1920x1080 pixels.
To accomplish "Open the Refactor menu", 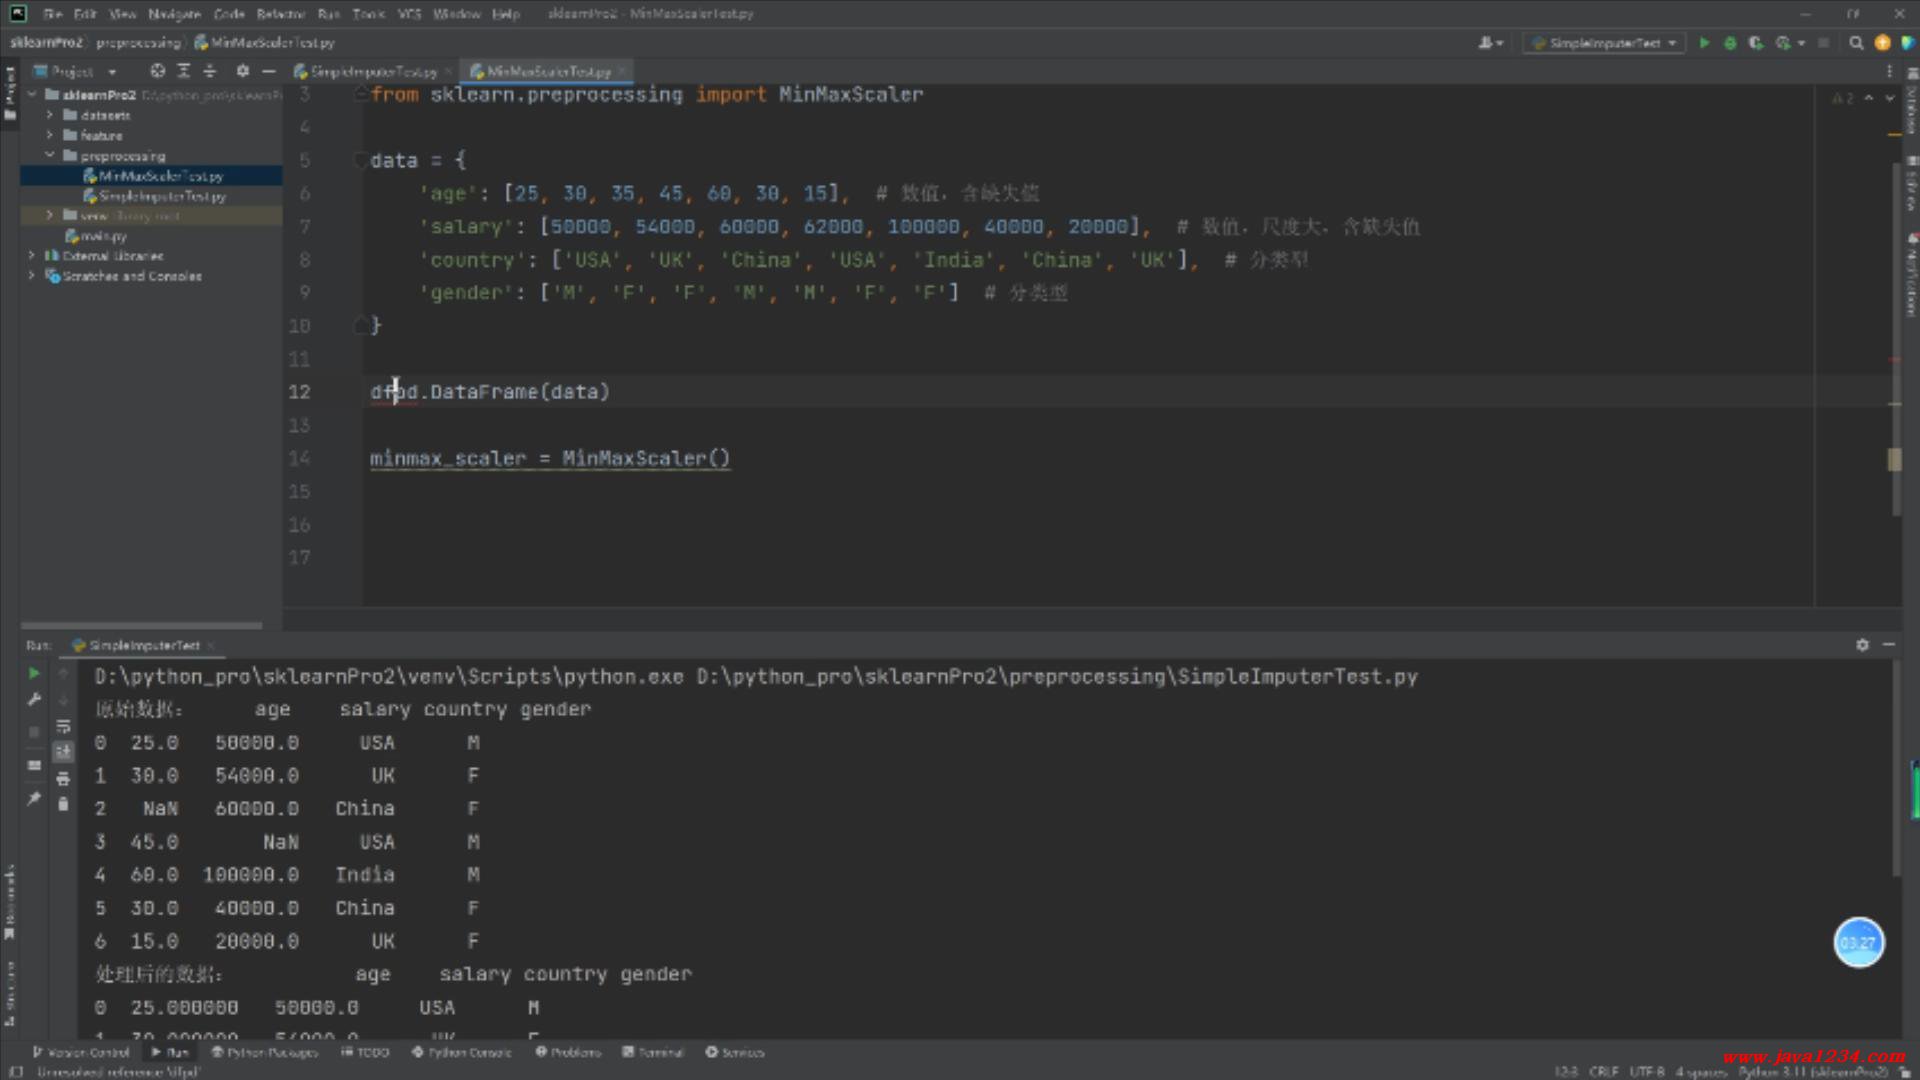I will tap(280, 14).
